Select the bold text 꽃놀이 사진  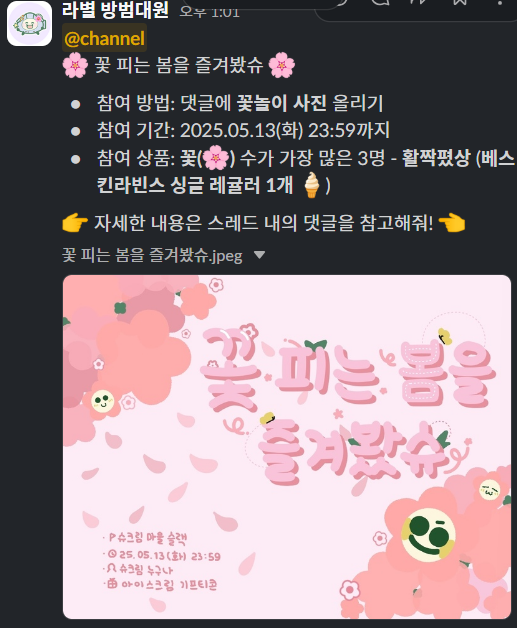pos(282,103)
